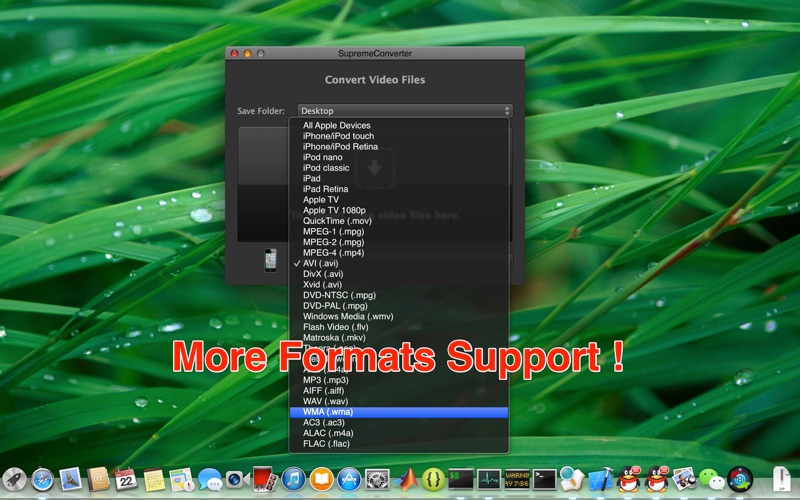Launch FaceTime camera icon in dock
The width and height of the screenshot is (800, 500).
237,480
